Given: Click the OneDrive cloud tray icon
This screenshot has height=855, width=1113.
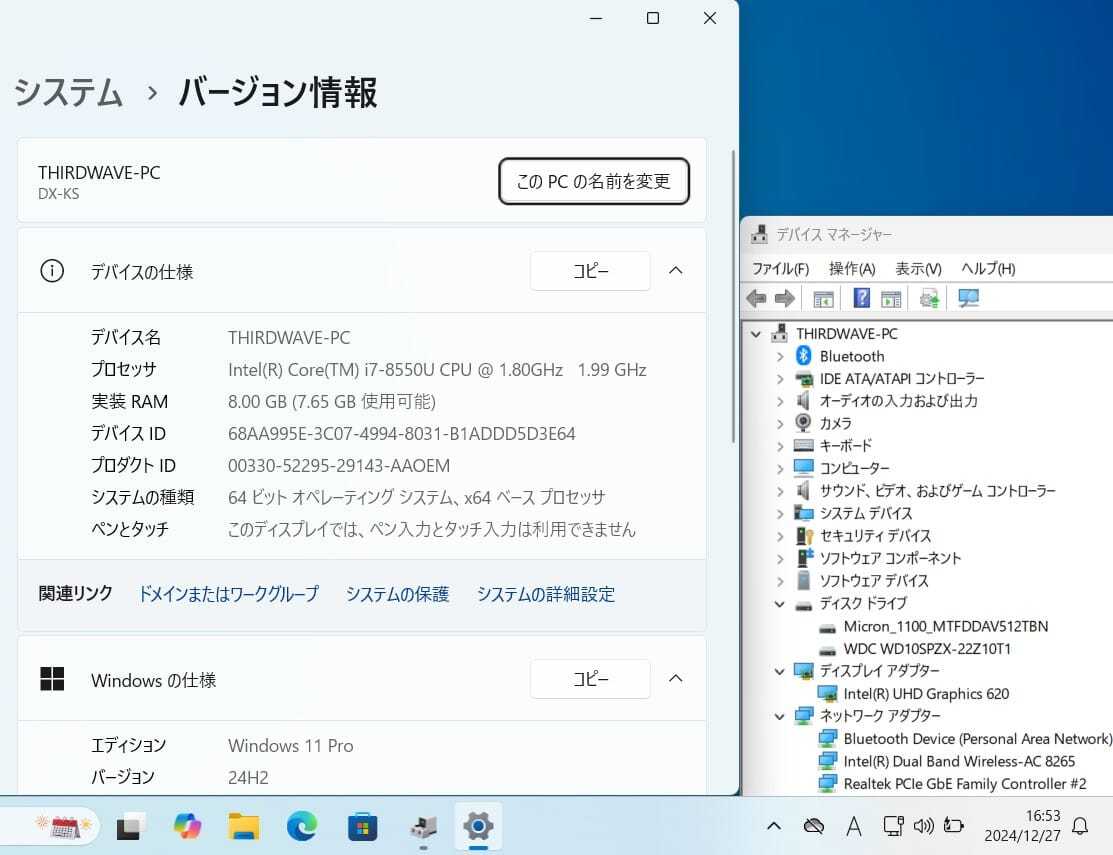Looking at the screenshot, I should pos(813,826).
